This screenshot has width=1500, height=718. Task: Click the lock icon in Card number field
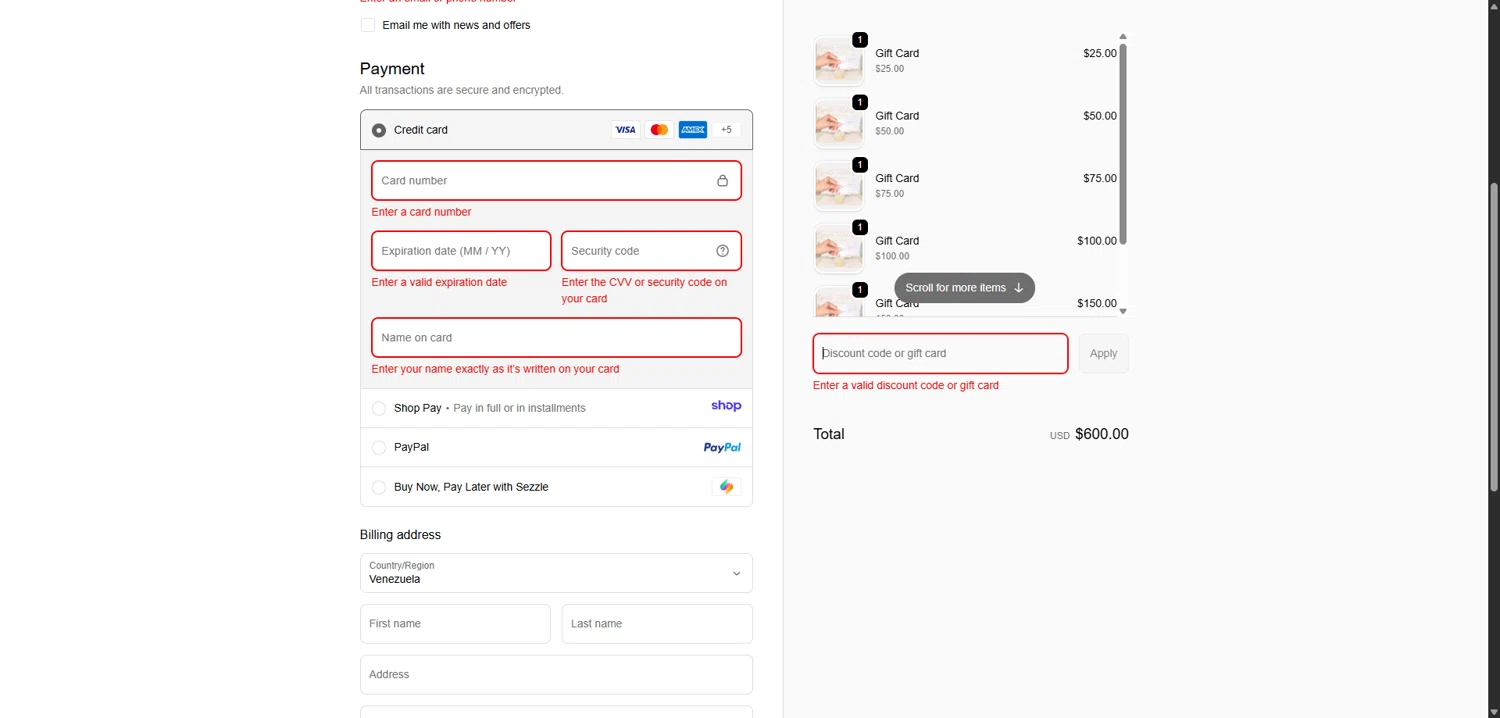point(722,181)
